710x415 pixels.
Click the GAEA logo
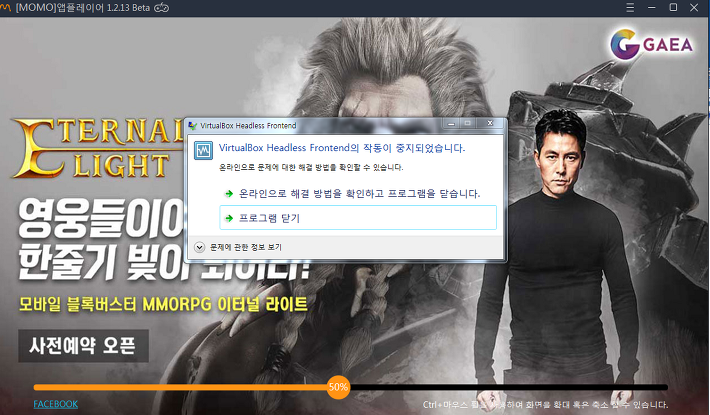point(651,44)
